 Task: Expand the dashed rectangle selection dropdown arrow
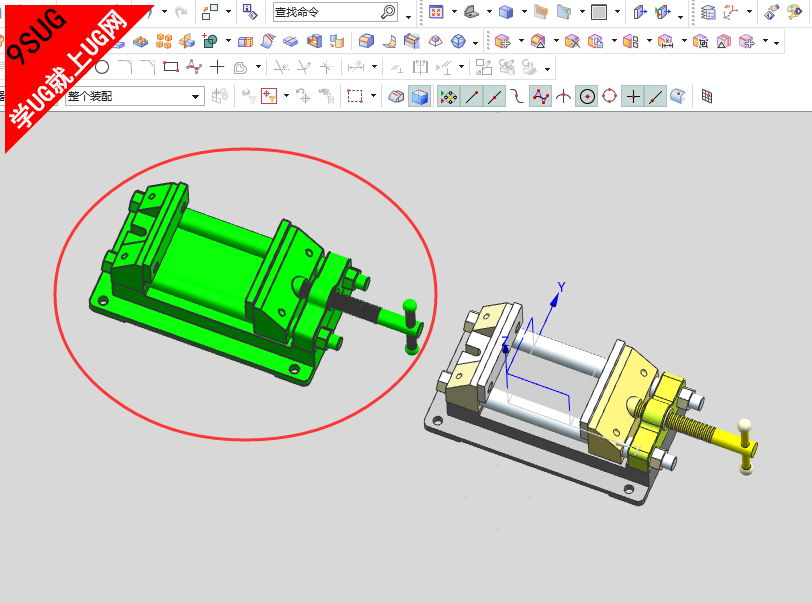373,96
